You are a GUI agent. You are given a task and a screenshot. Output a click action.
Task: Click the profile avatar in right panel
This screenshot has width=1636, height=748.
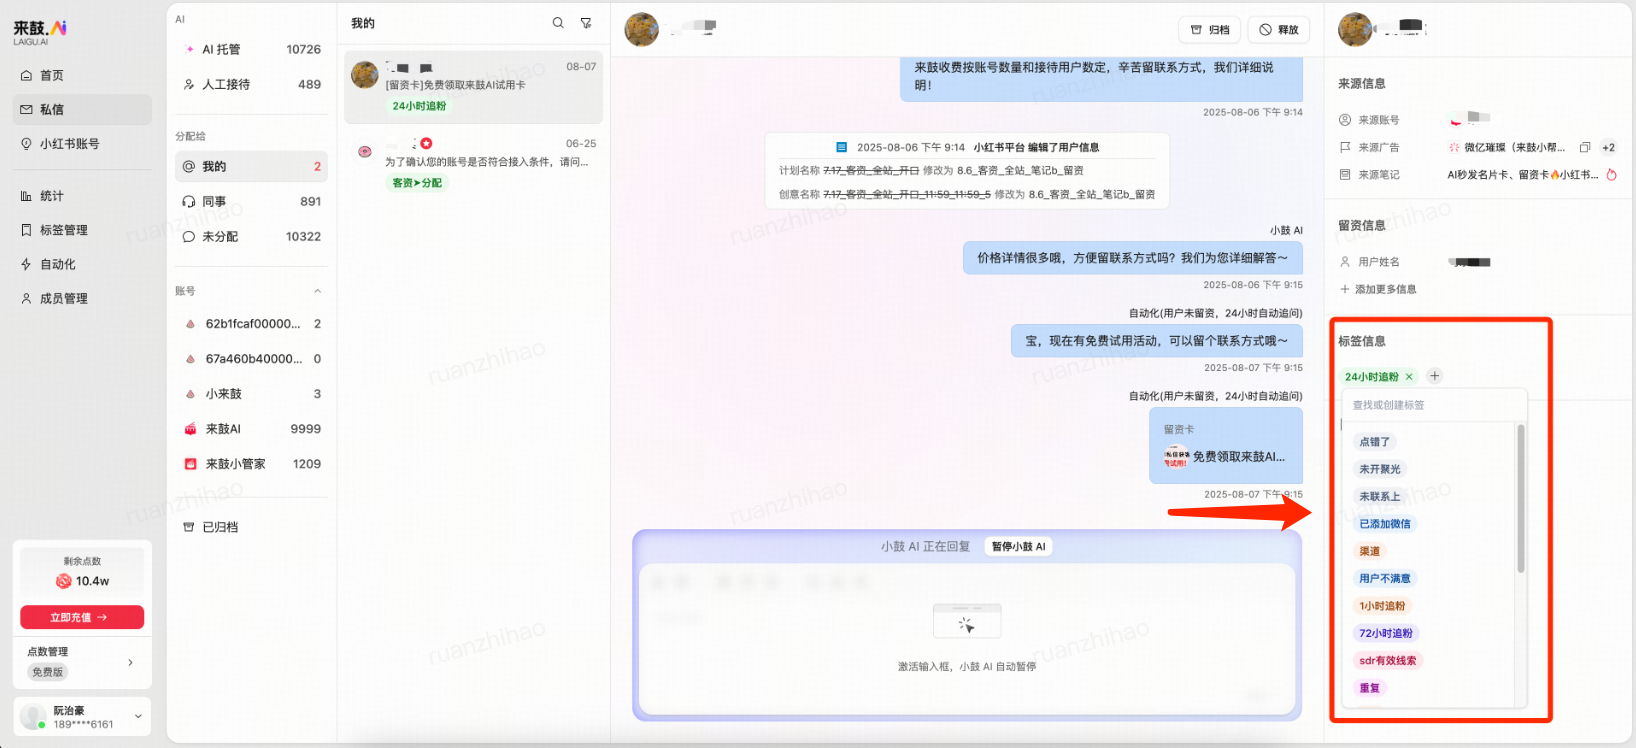[1355, 30]
